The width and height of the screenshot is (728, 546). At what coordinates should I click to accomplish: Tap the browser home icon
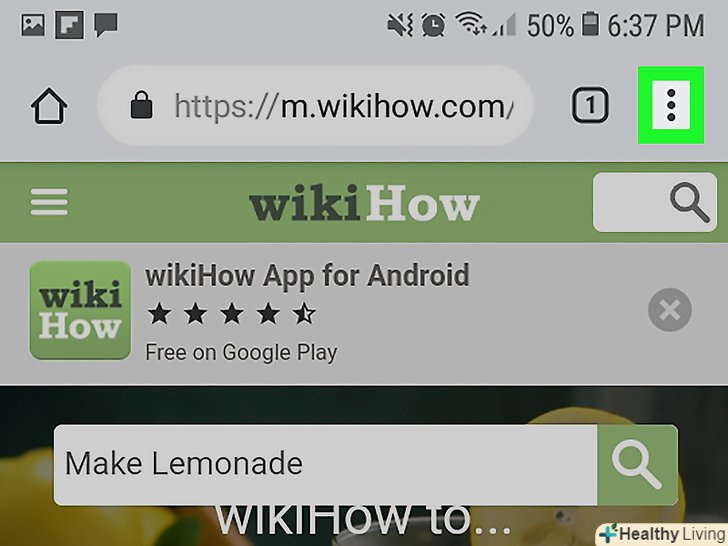coord(49,106)
